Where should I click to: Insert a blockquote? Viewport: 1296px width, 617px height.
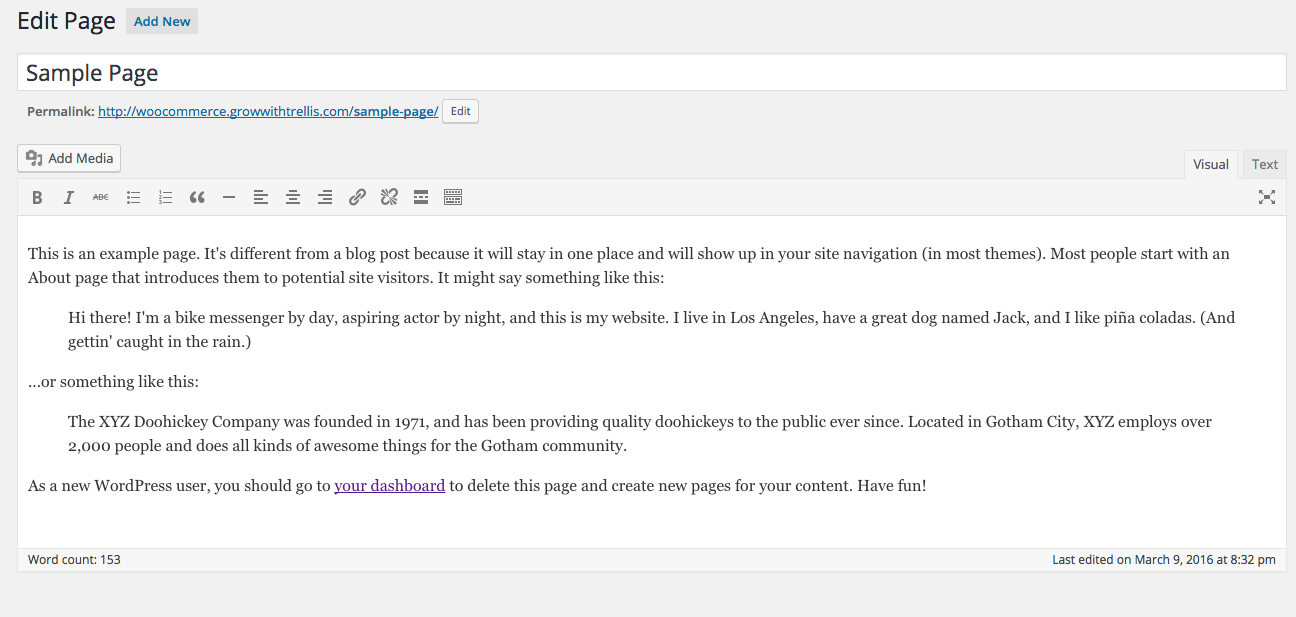coord(197,197)
